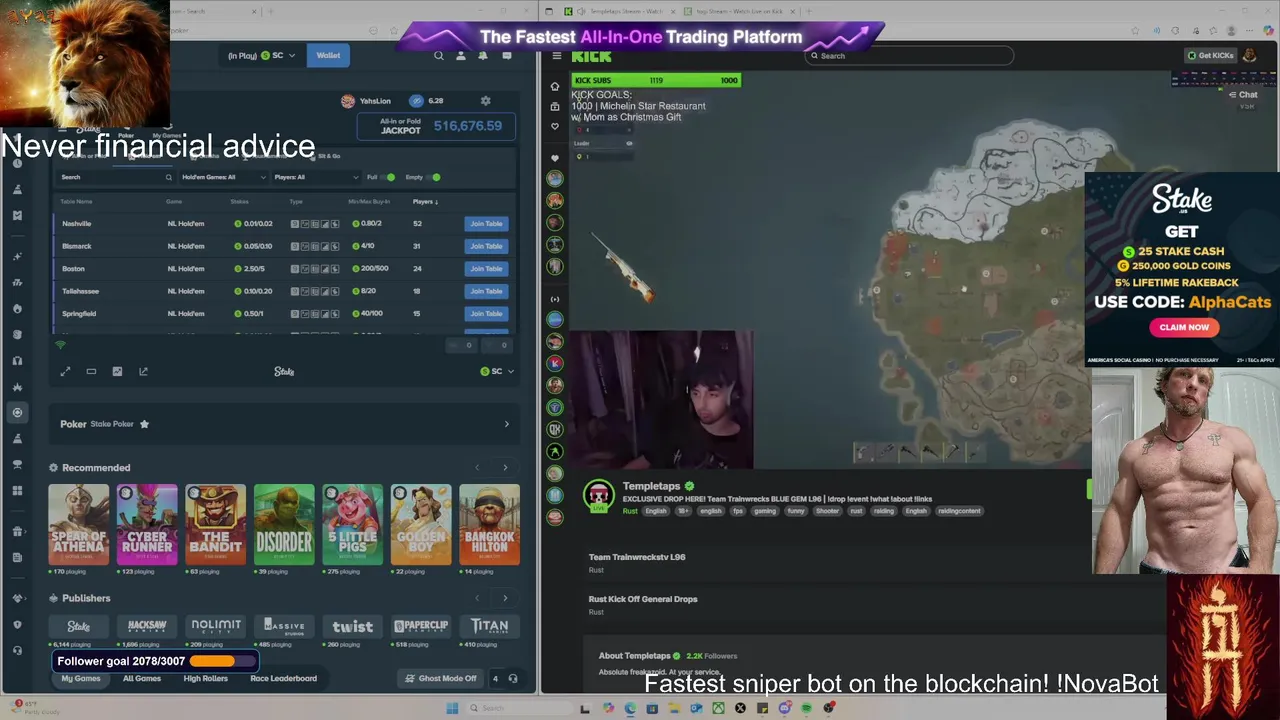Open Stake notifications bell icon
This screenshot has width=1280, height=720.
pyautogui.click(x=483, y=56)
